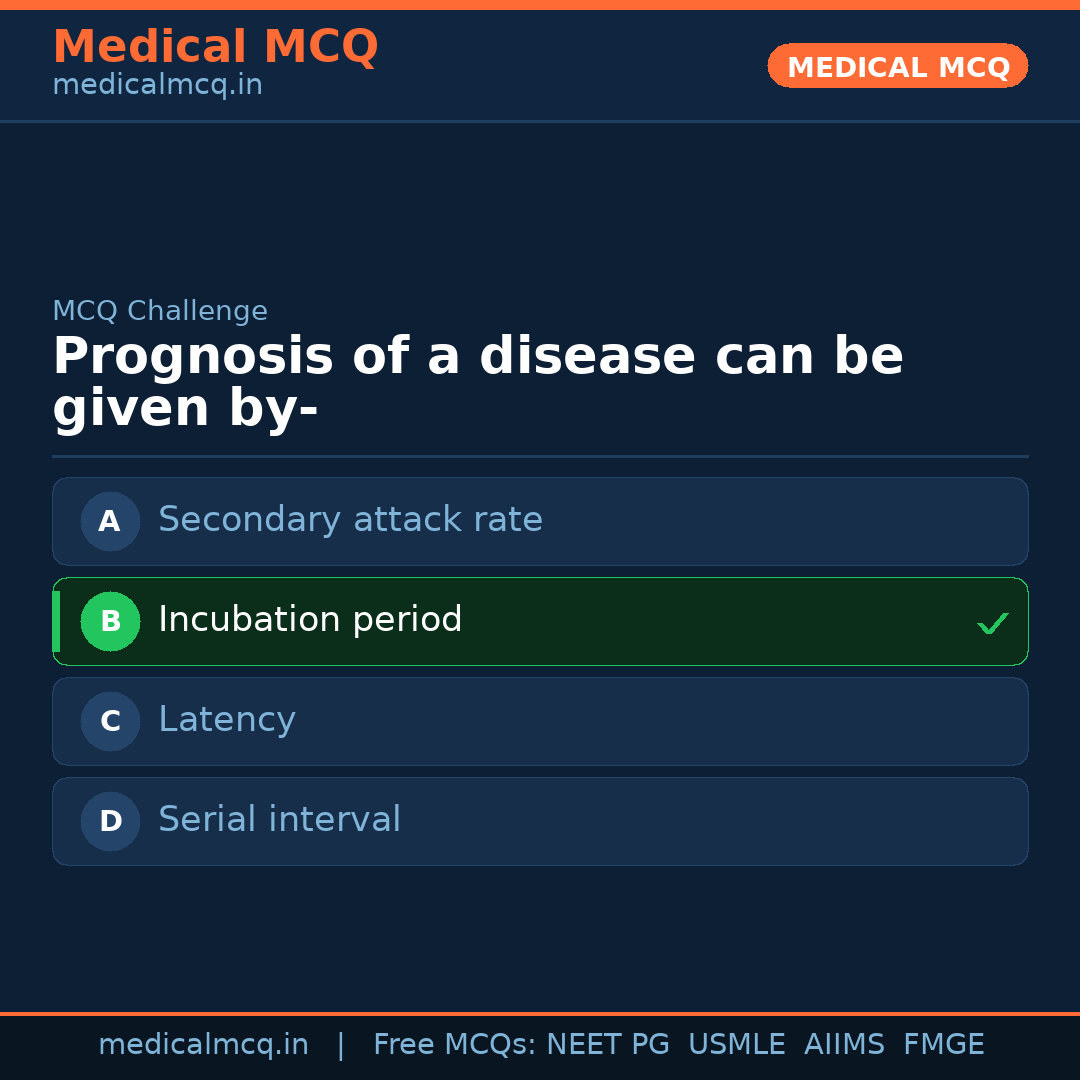Click the orange MEDICAL MCQ badge
Screen dimensions: 1080x1080
pyautogui.click(x=897, y=66)
